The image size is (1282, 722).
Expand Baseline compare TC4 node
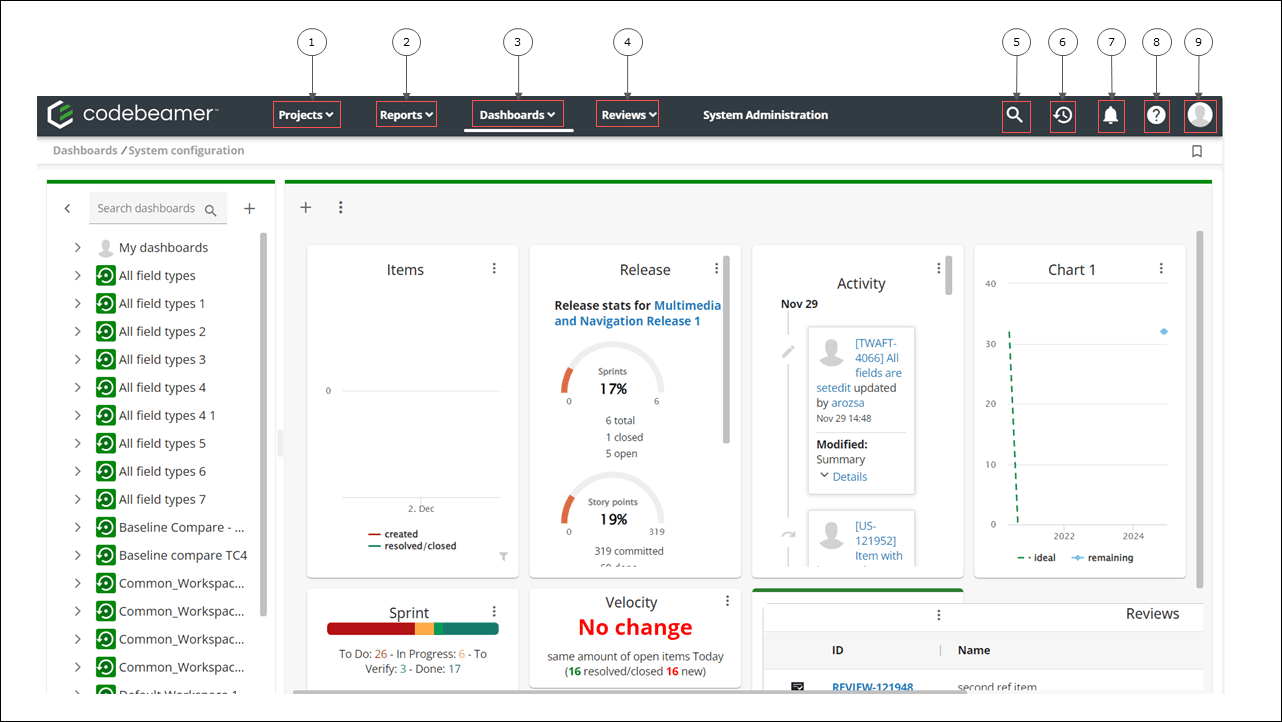click(x=77, y=555)
